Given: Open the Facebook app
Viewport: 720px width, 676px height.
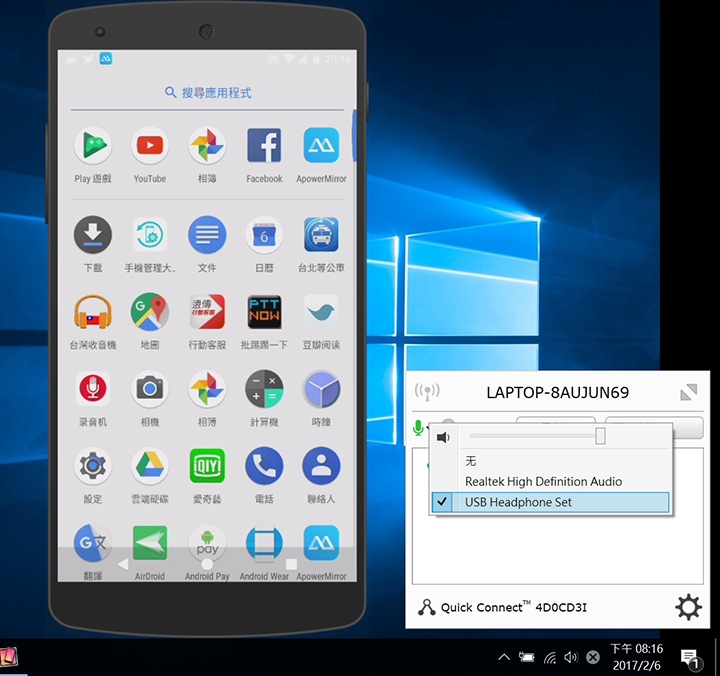Looking at the screenshot, I should (x=264, y=146).
